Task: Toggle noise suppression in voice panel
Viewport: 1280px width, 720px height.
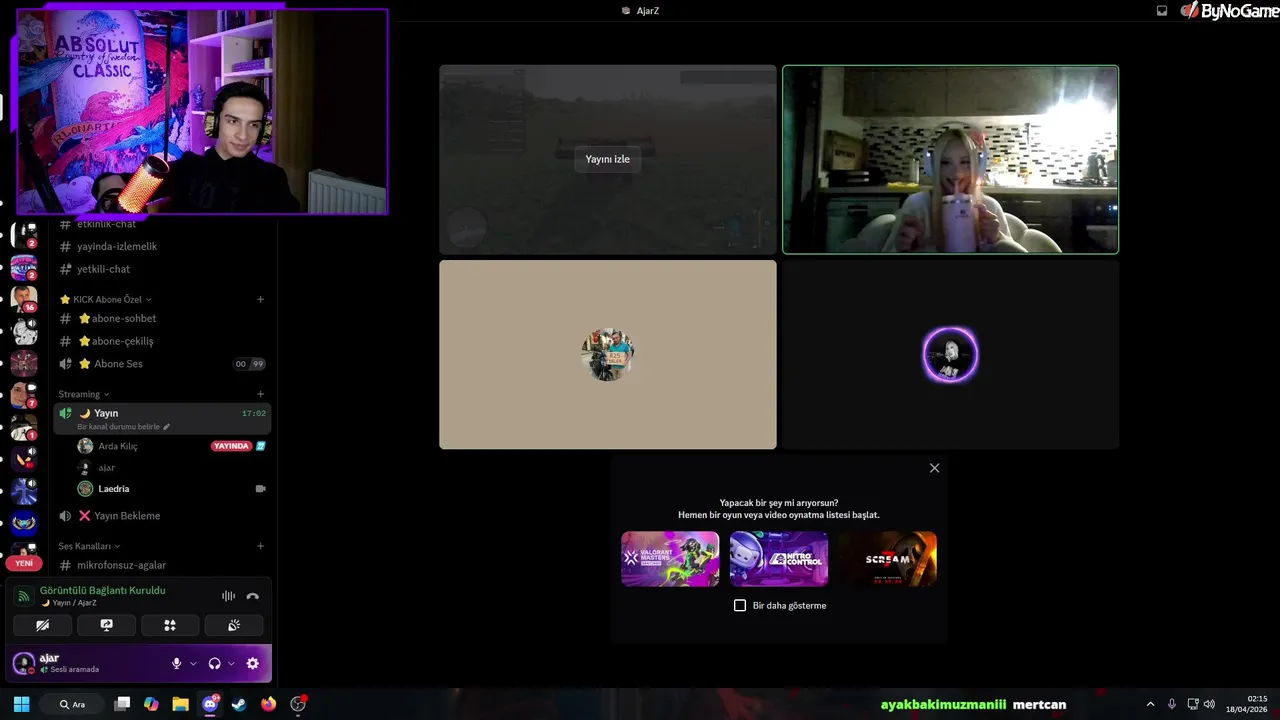Action: (229, 596)
